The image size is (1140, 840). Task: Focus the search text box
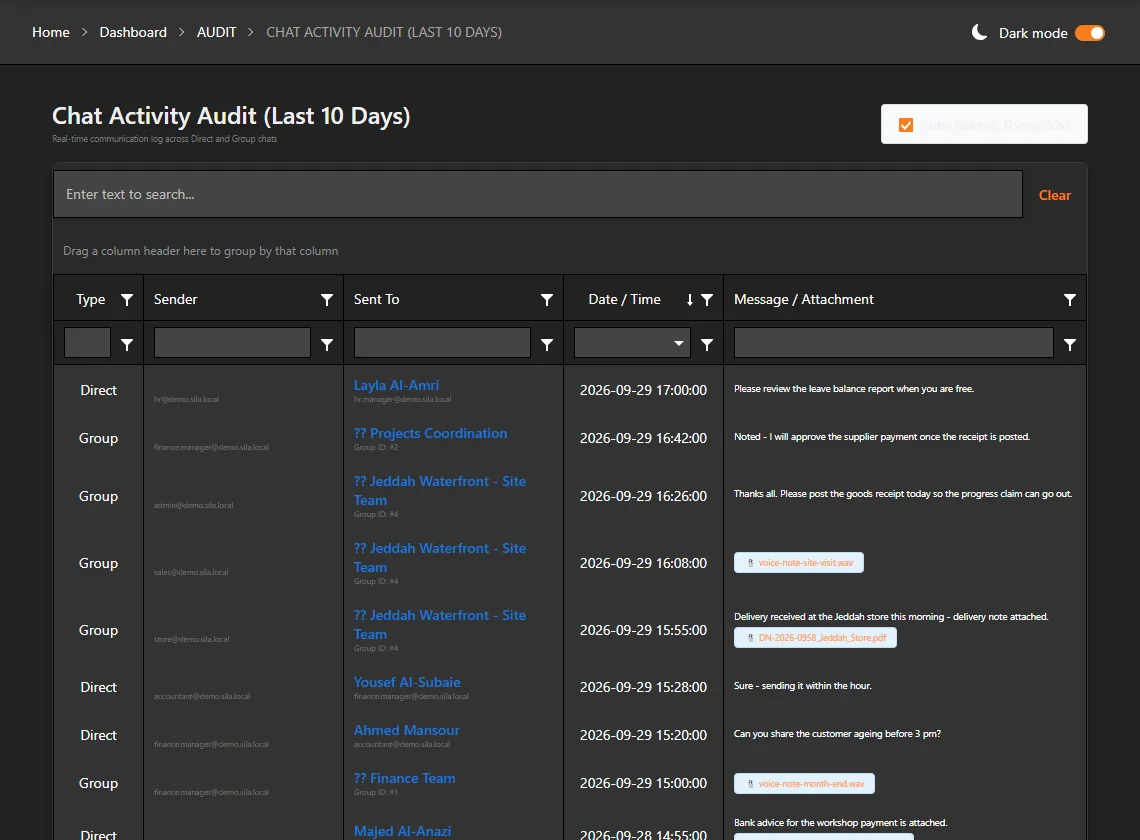coord(538,194)
